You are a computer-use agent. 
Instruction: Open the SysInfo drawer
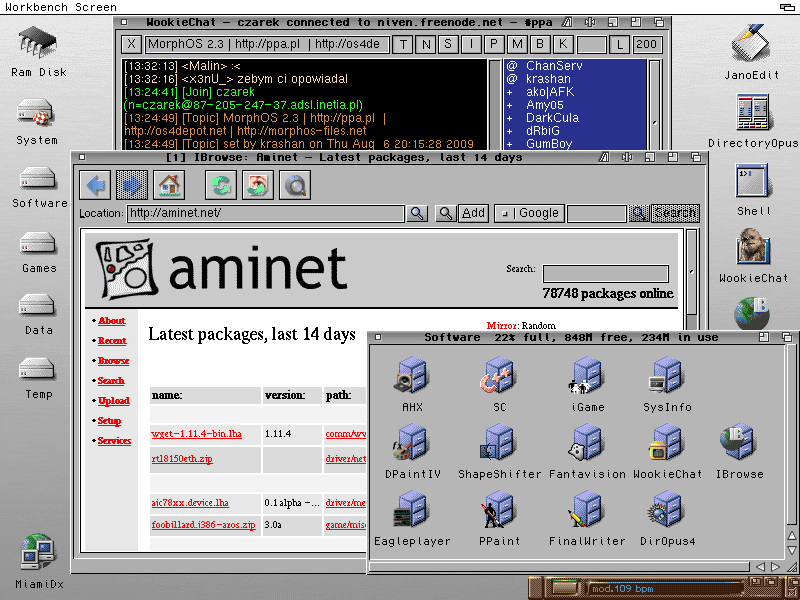[x=667, y=376]
